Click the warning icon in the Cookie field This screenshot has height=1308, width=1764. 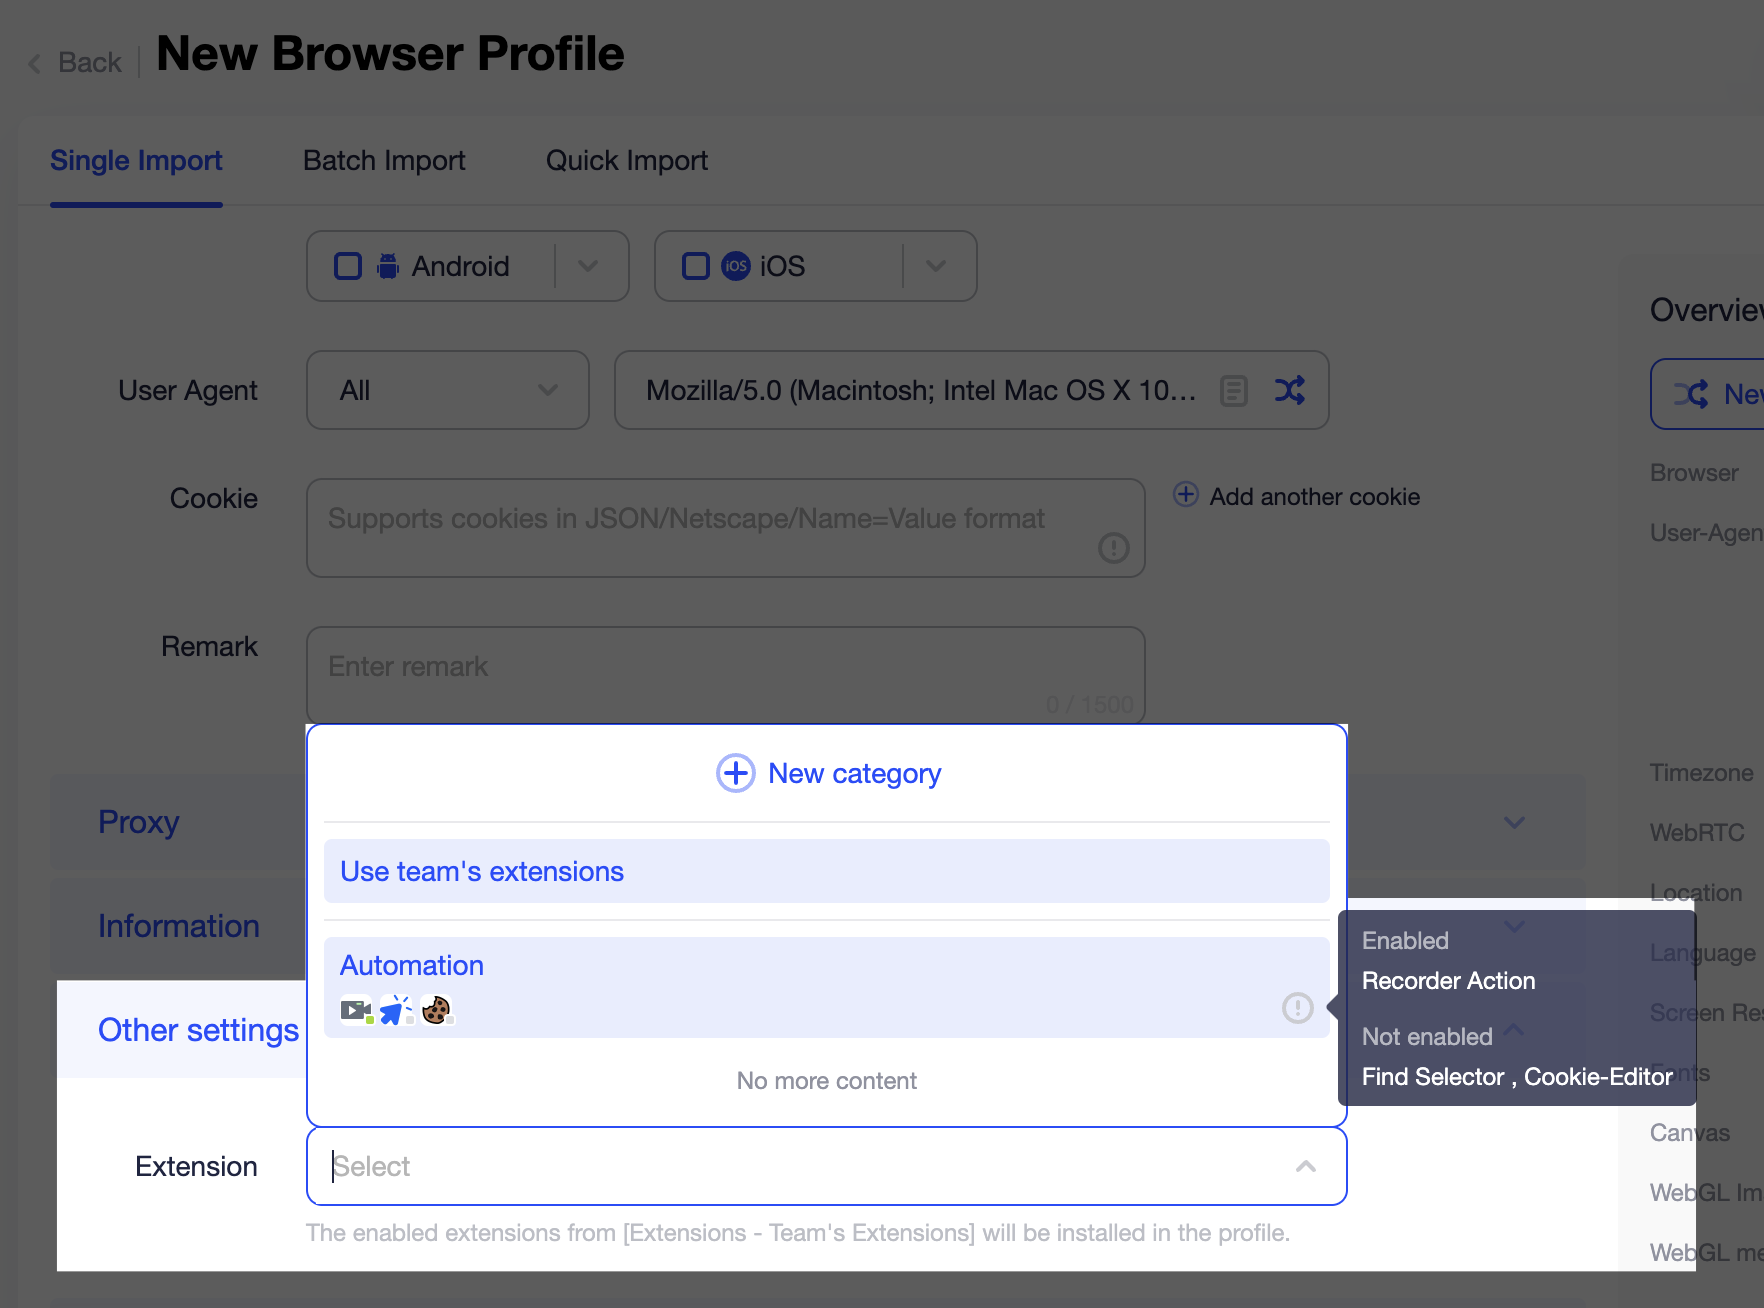coord(1113,548)
